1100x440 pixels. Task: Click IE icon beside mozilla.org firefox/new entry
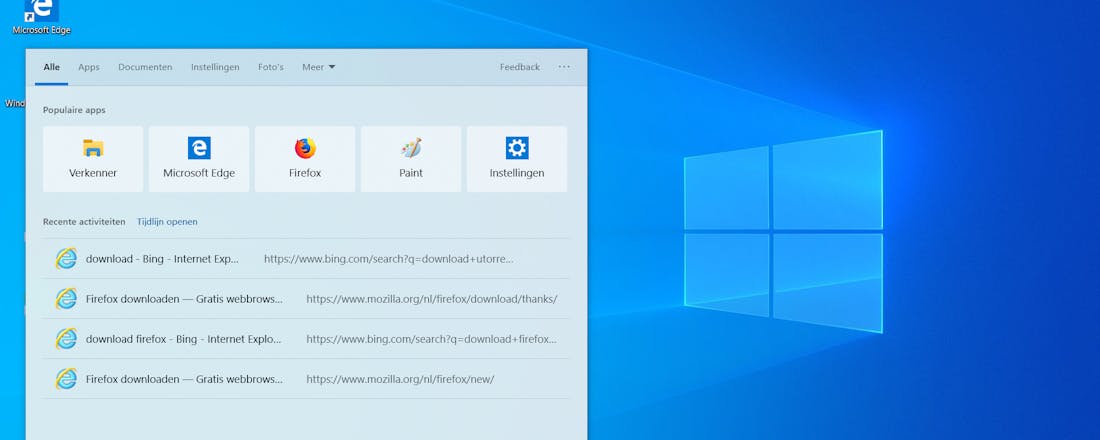click(66, 379)
